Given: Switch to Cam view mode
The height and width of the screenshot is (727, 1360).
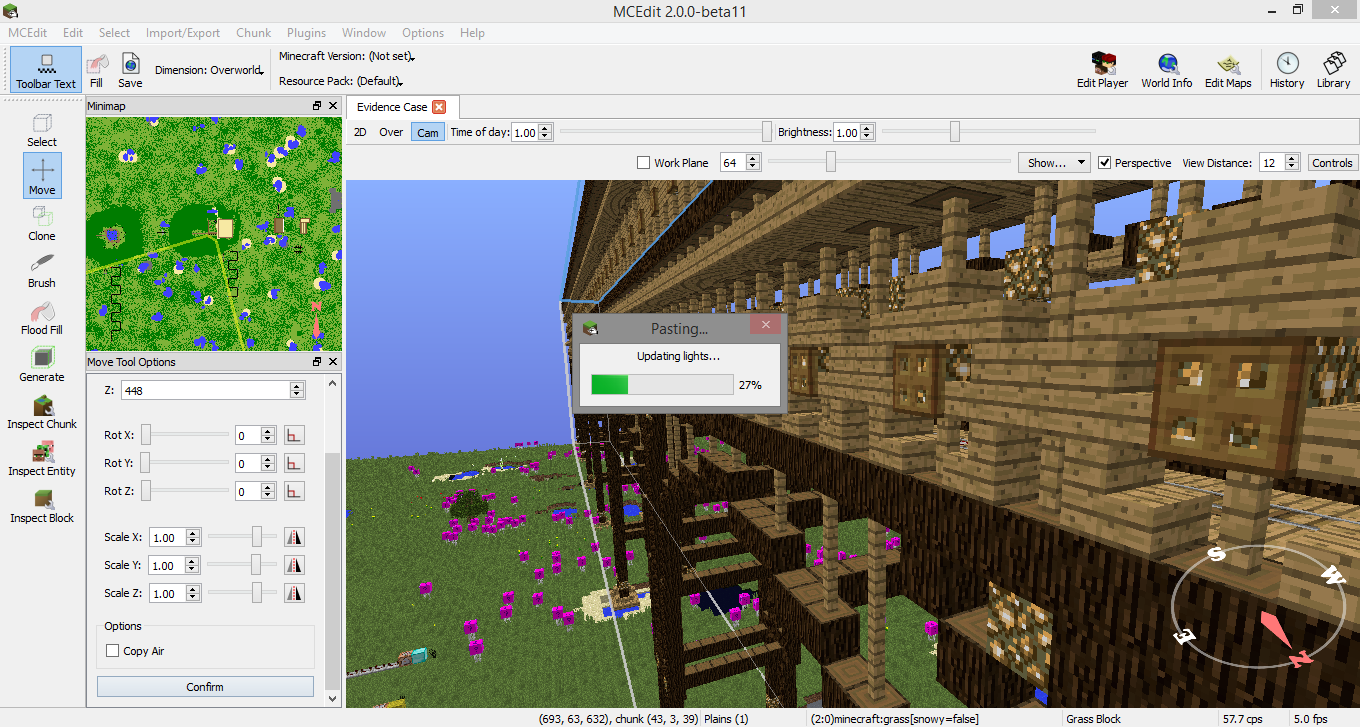Looking at the screenshot, I should click(x=427, y=132).
